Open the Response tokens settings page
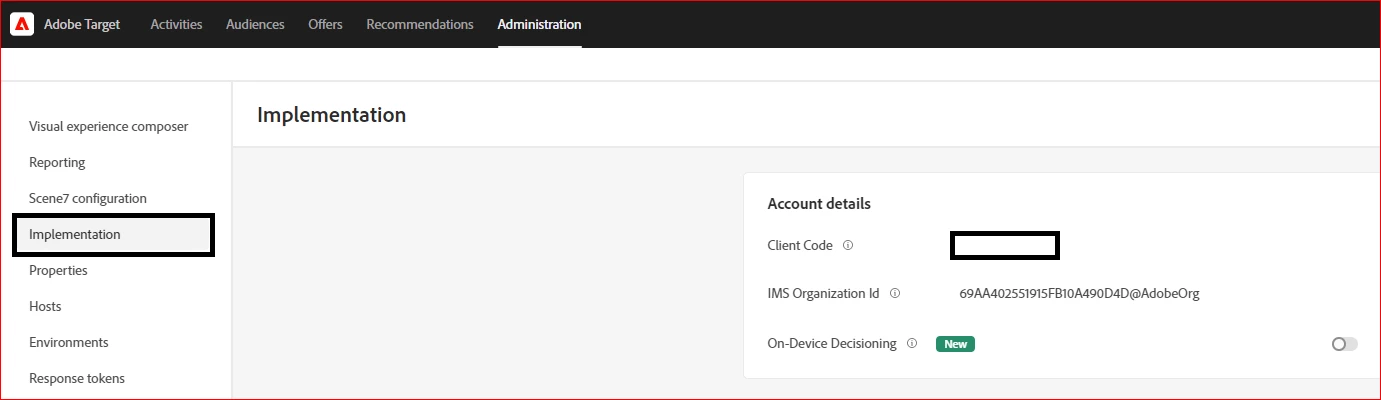Screen dimensions: 1381x400 [x=77, y=378]
